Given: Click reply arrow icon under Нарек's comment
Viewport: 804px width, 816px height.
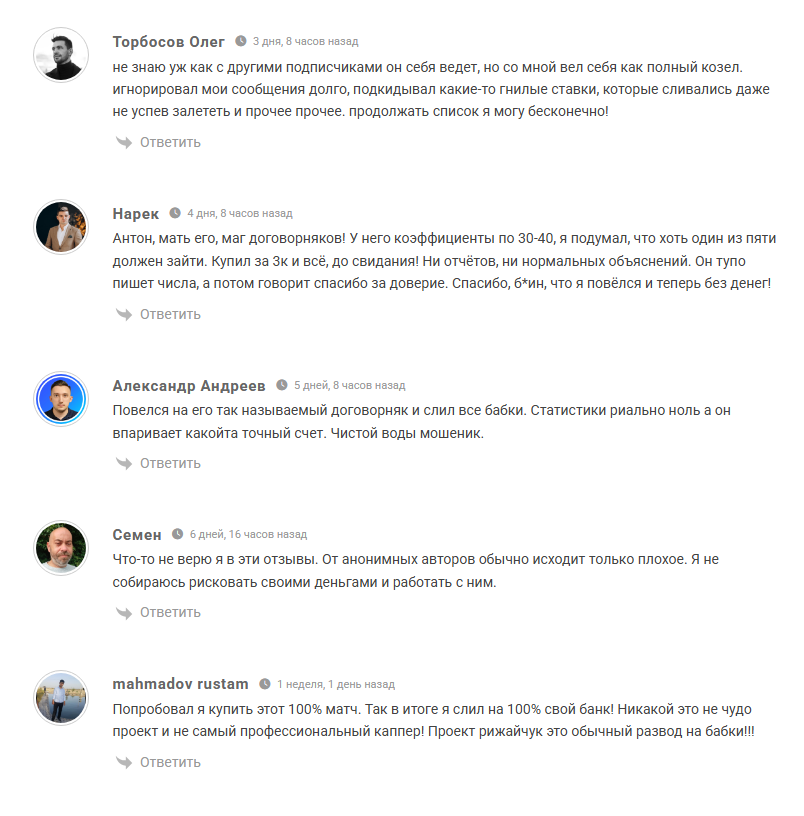Looking at the screenshot, I should coord(124,315).
